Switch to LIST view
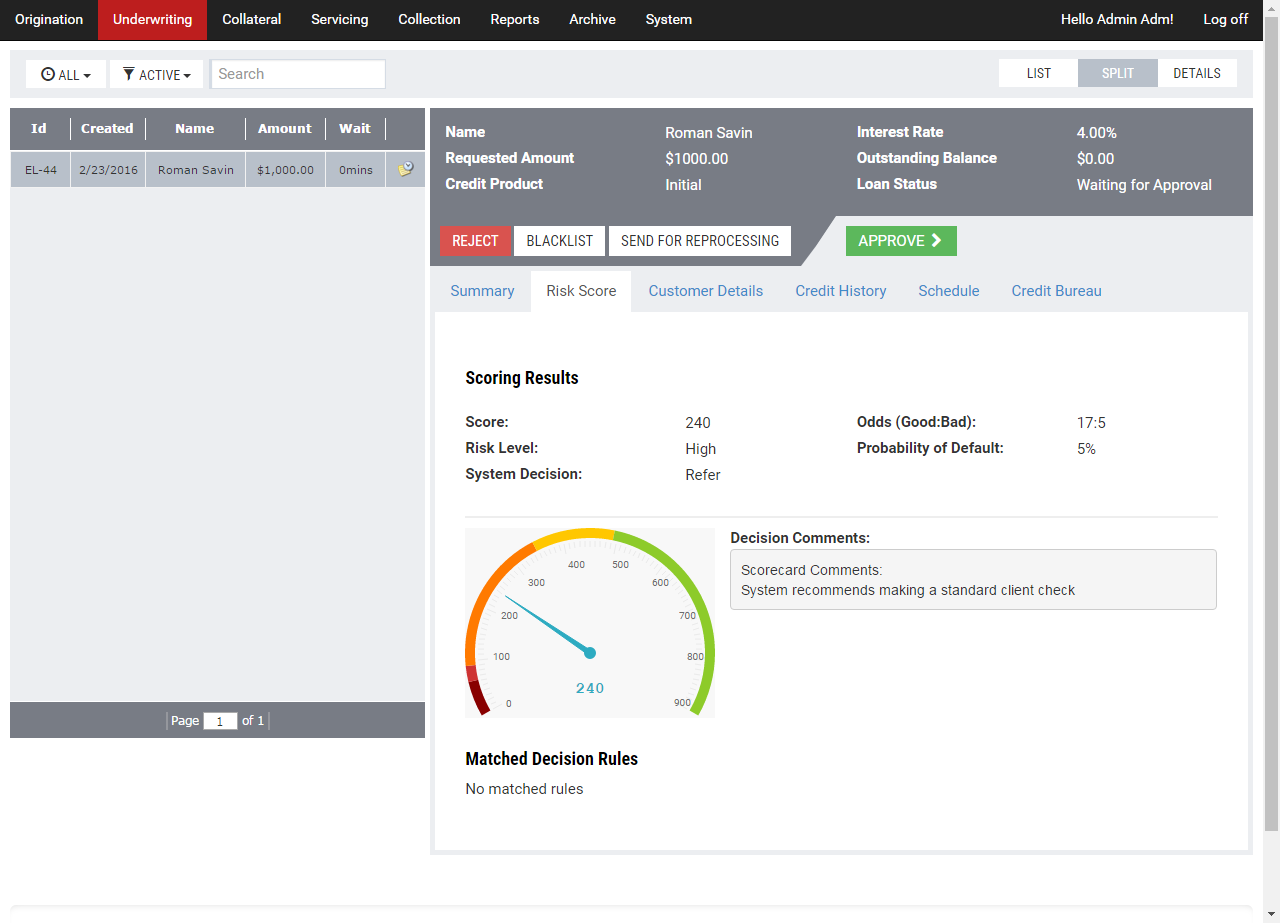The height and width of the screenshot is (923, 1280). click(1039, 73)
